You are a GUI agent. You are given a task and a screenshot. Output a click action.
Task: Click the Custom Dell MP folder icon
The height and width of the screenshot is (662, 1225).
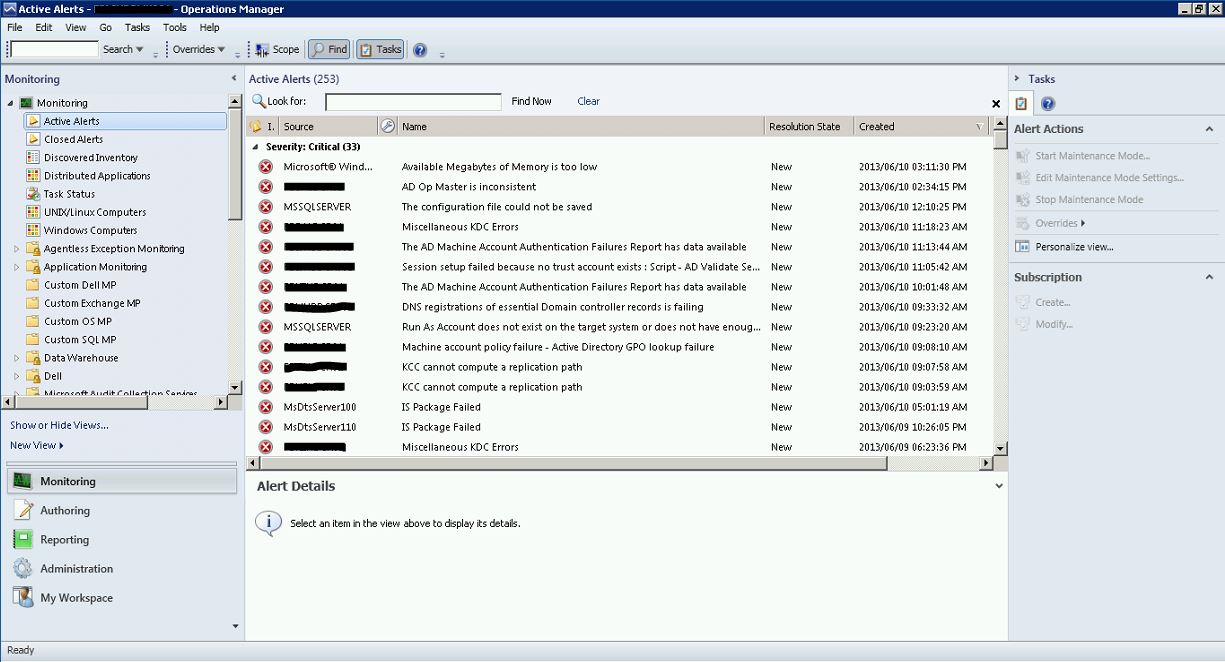coord(34,285)
